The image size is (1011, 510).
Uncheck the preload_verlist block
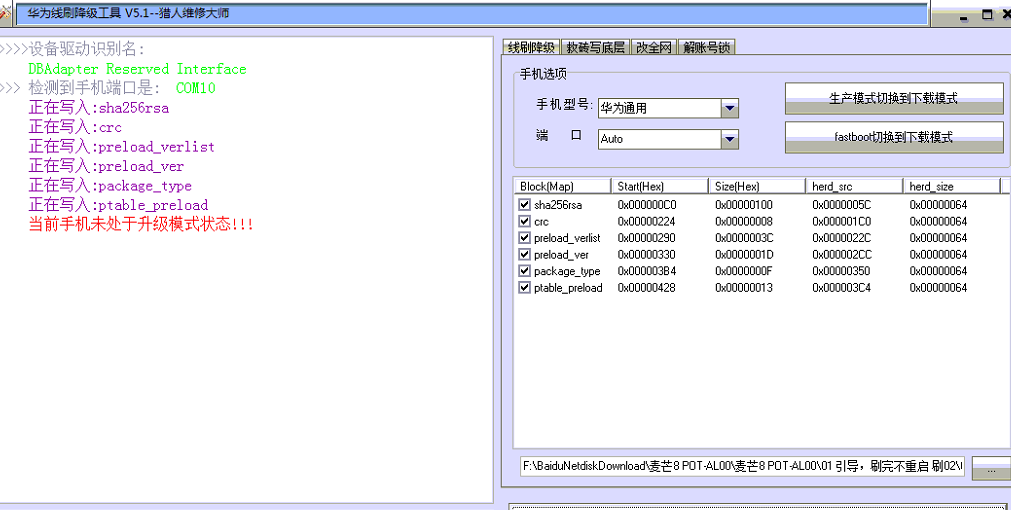(x=524, y=238)
